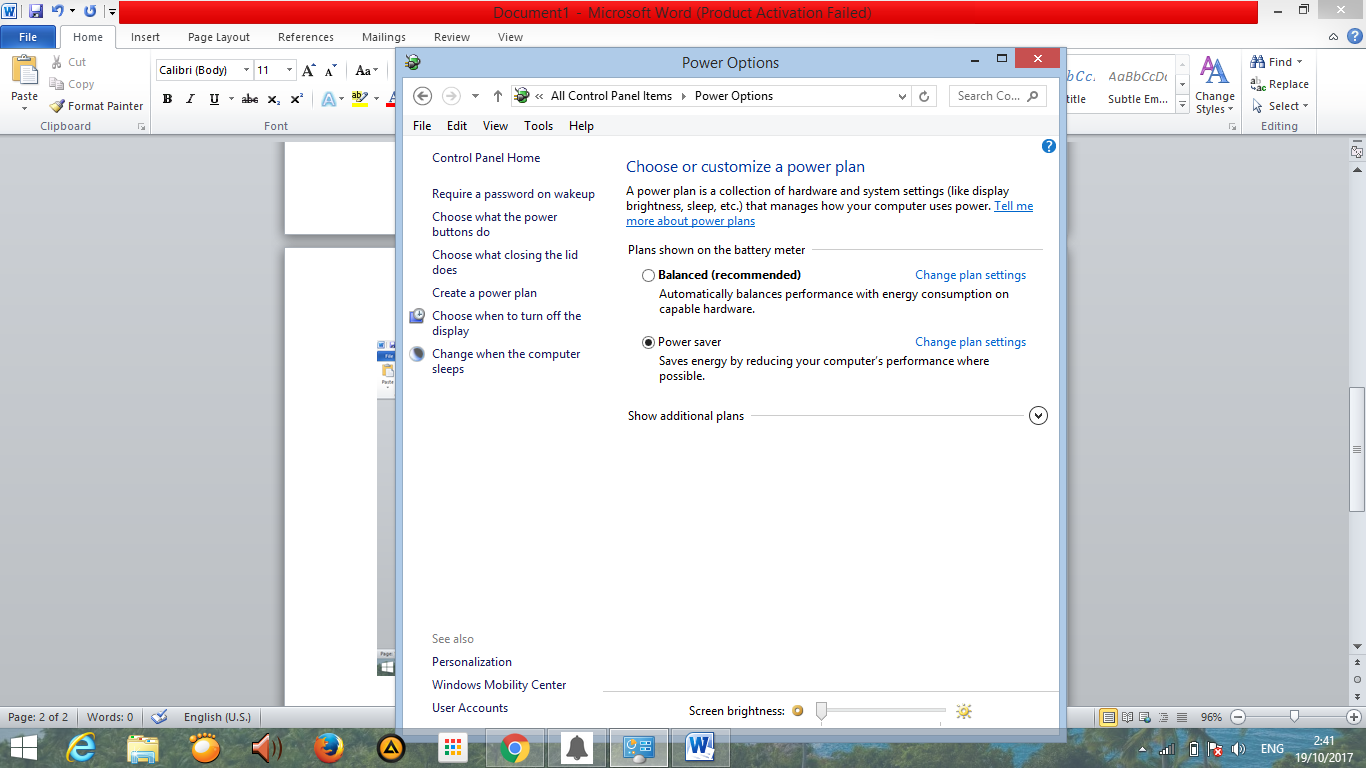Refresh the Power Options address bar
Viewport: 1366px width, 768px height.
pos(924,96)
